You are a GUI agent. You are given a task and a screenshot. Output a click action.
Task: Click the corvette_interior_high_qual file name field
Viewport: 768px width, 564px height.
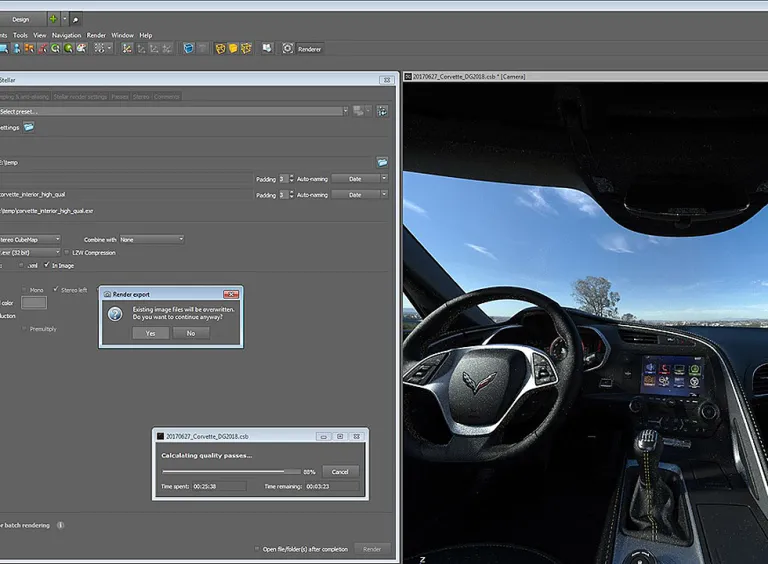(126, 194)
